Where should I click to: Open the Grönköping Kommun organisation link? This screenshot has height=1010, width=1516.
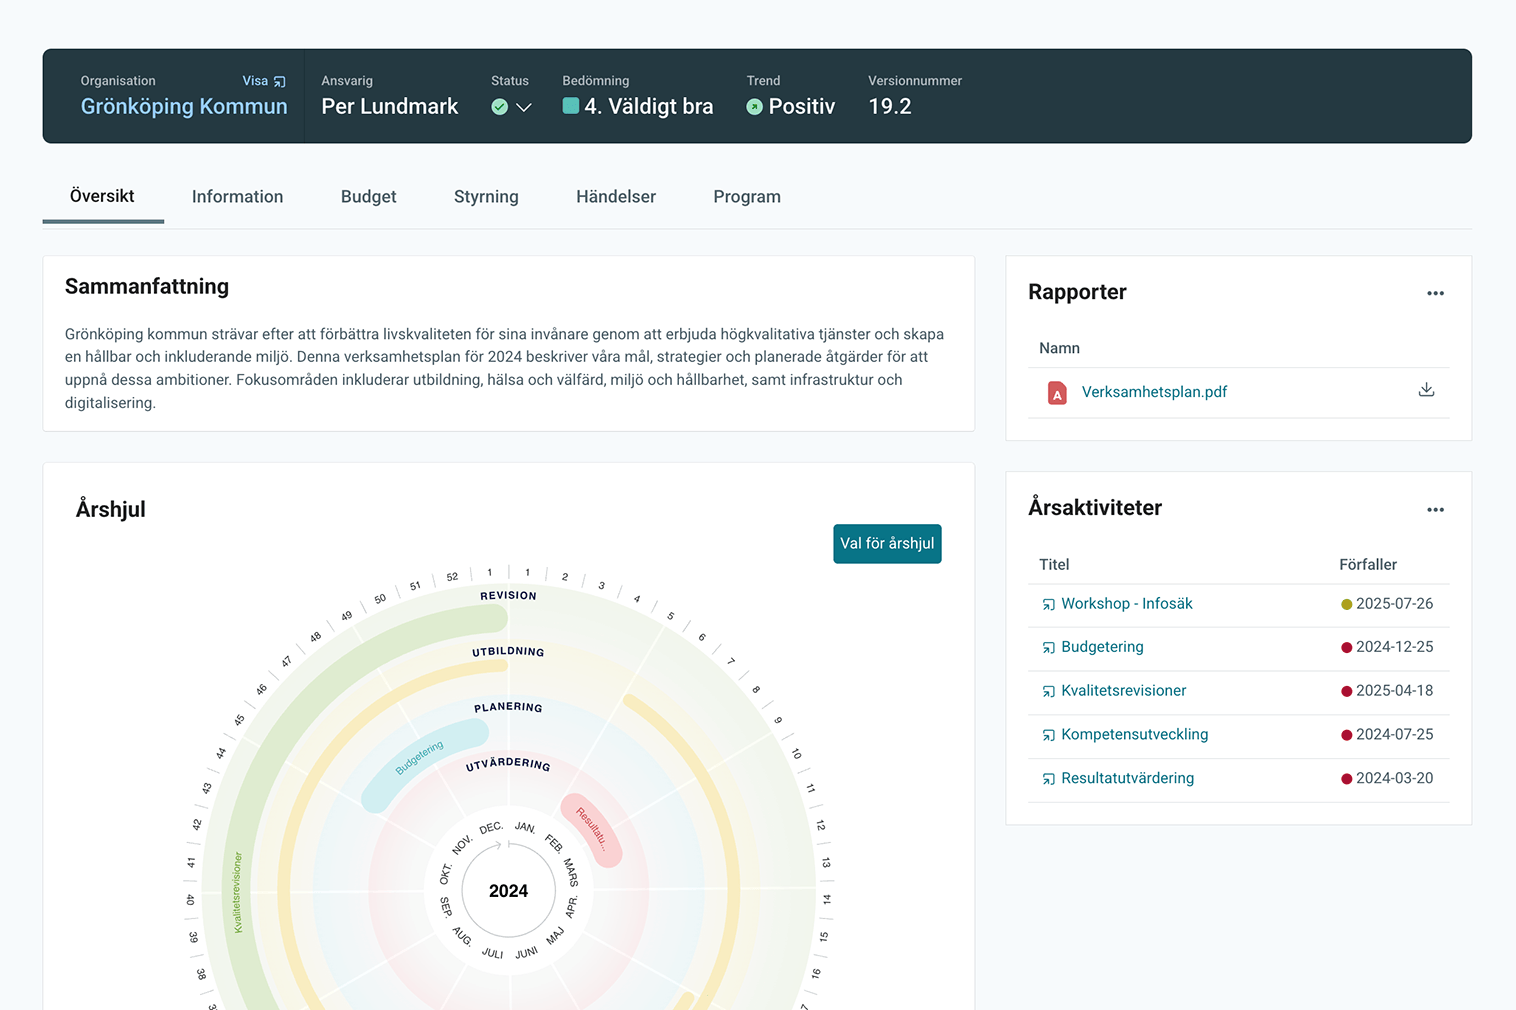point(184,107)
